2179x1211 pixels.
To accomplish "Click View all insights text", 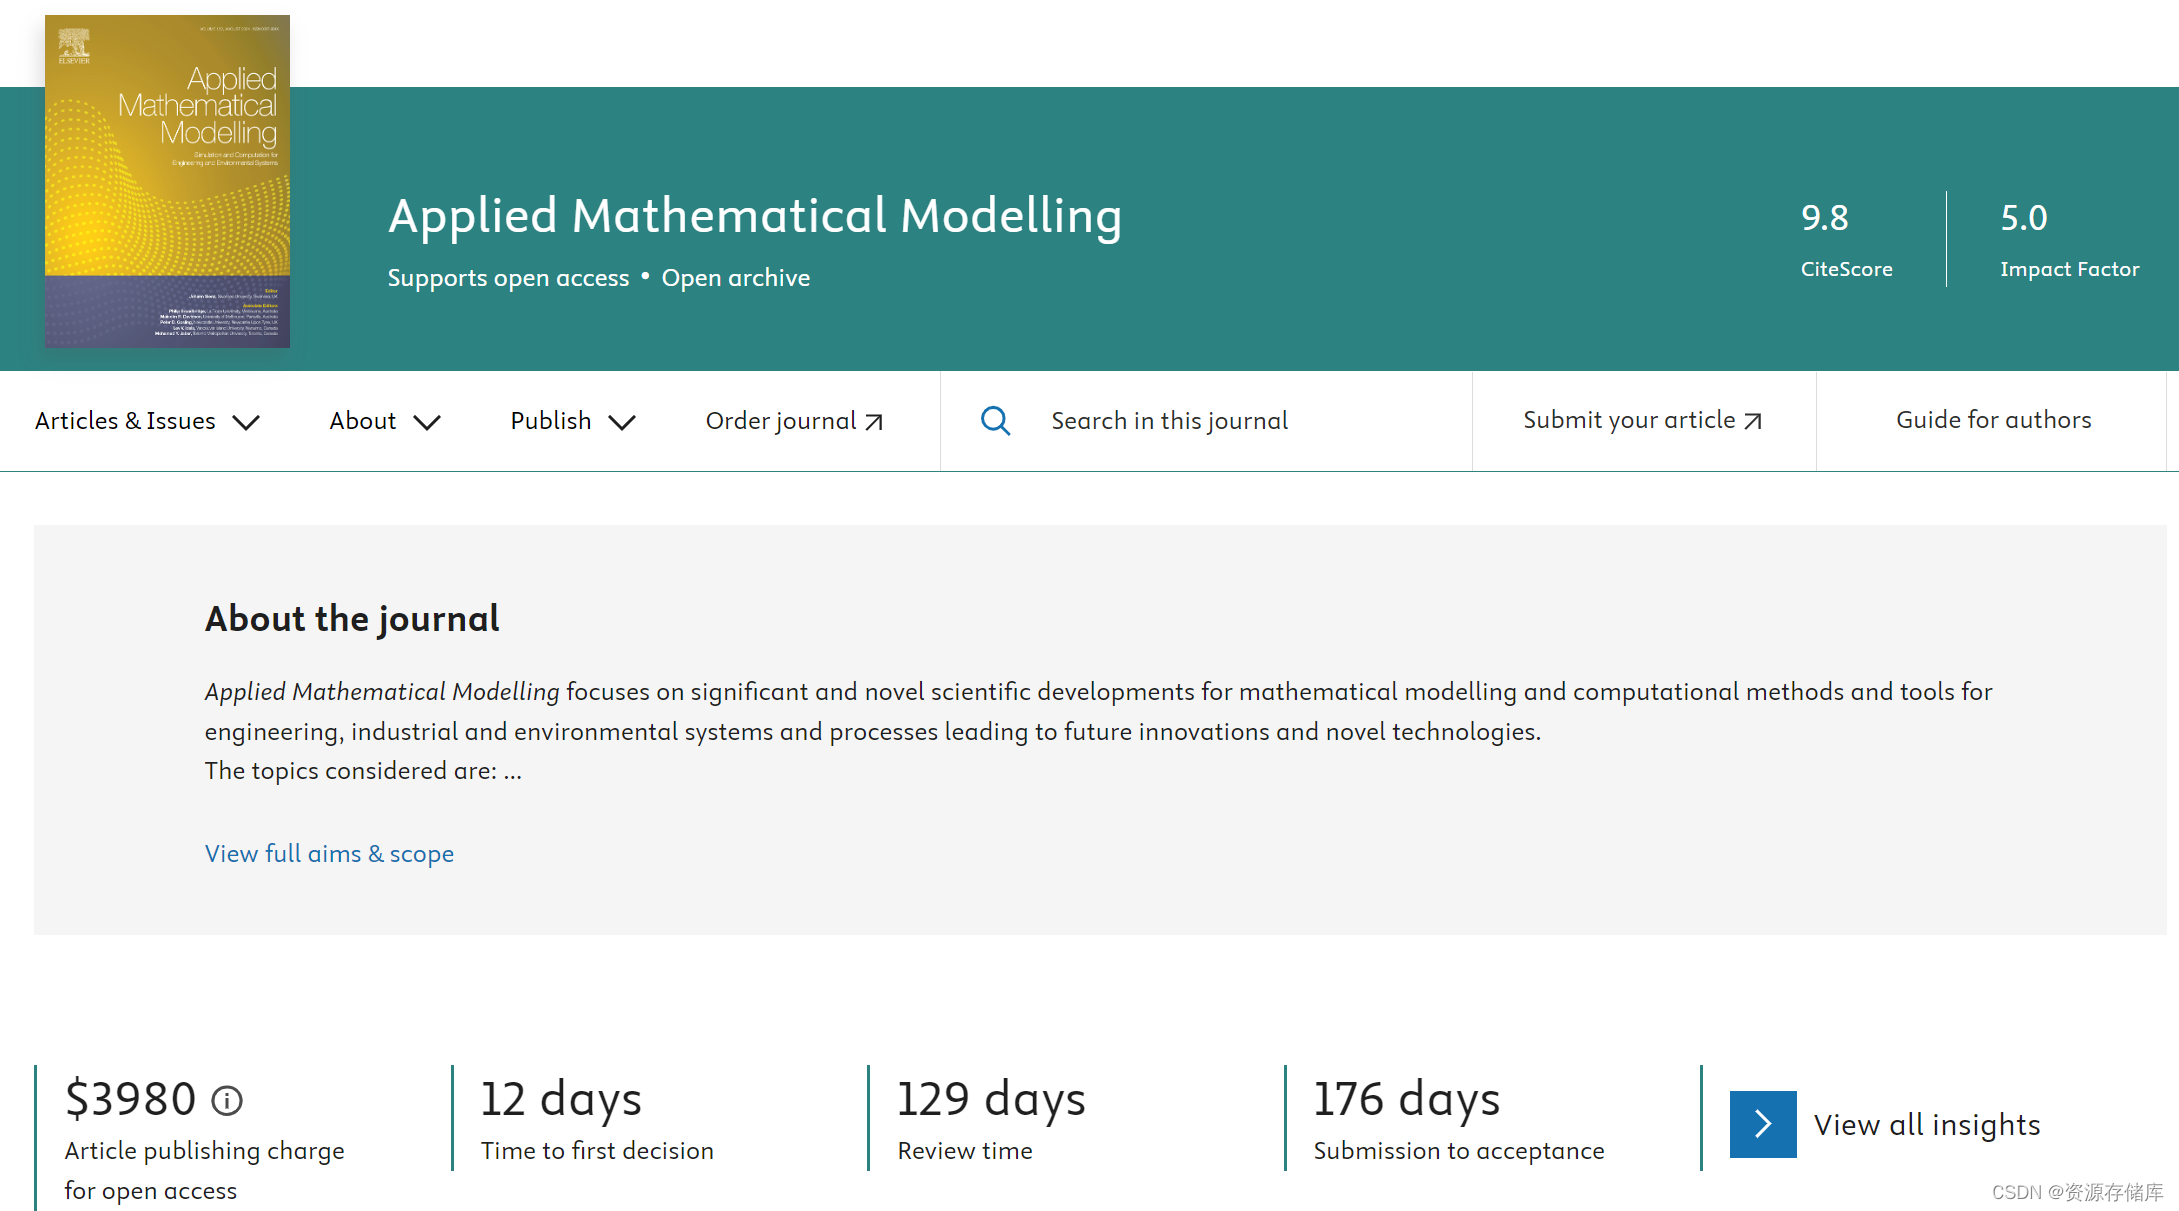I will 1927,1125.
